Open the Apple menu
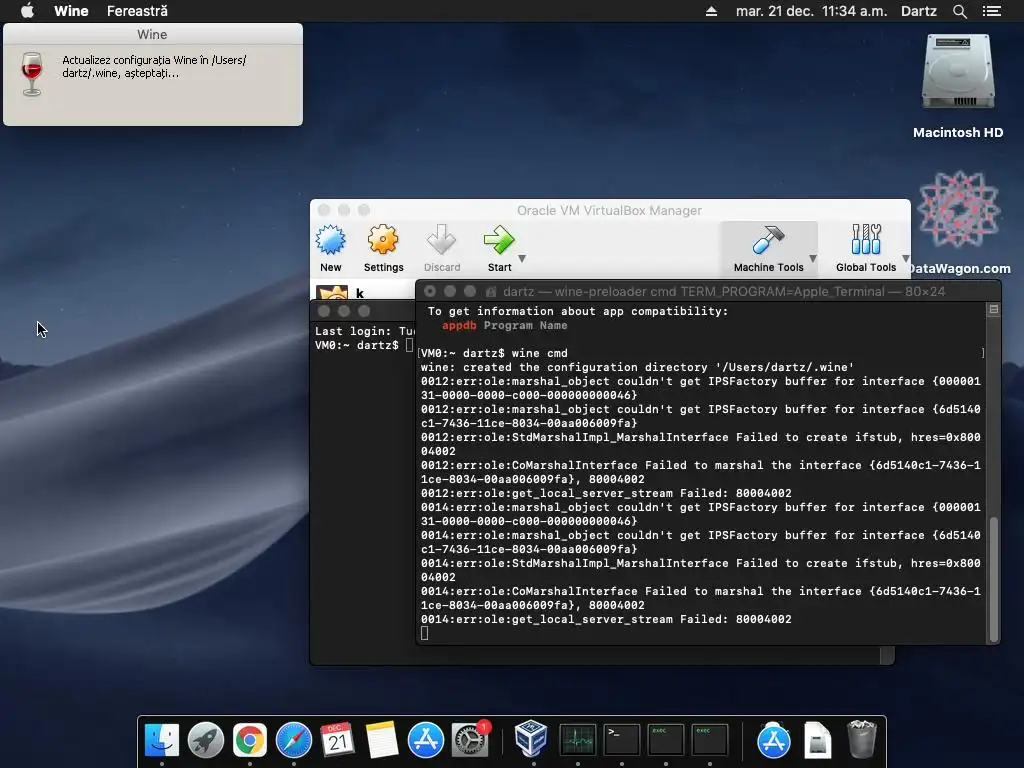 [x=27, y=11]
